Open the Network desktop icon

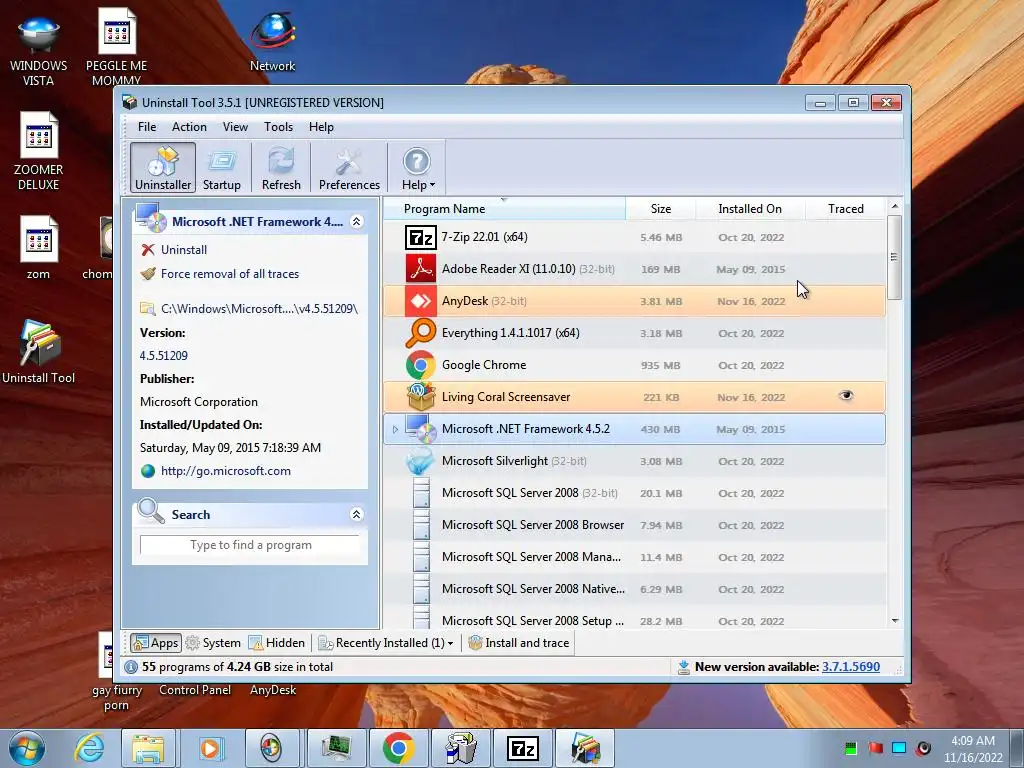272,41
